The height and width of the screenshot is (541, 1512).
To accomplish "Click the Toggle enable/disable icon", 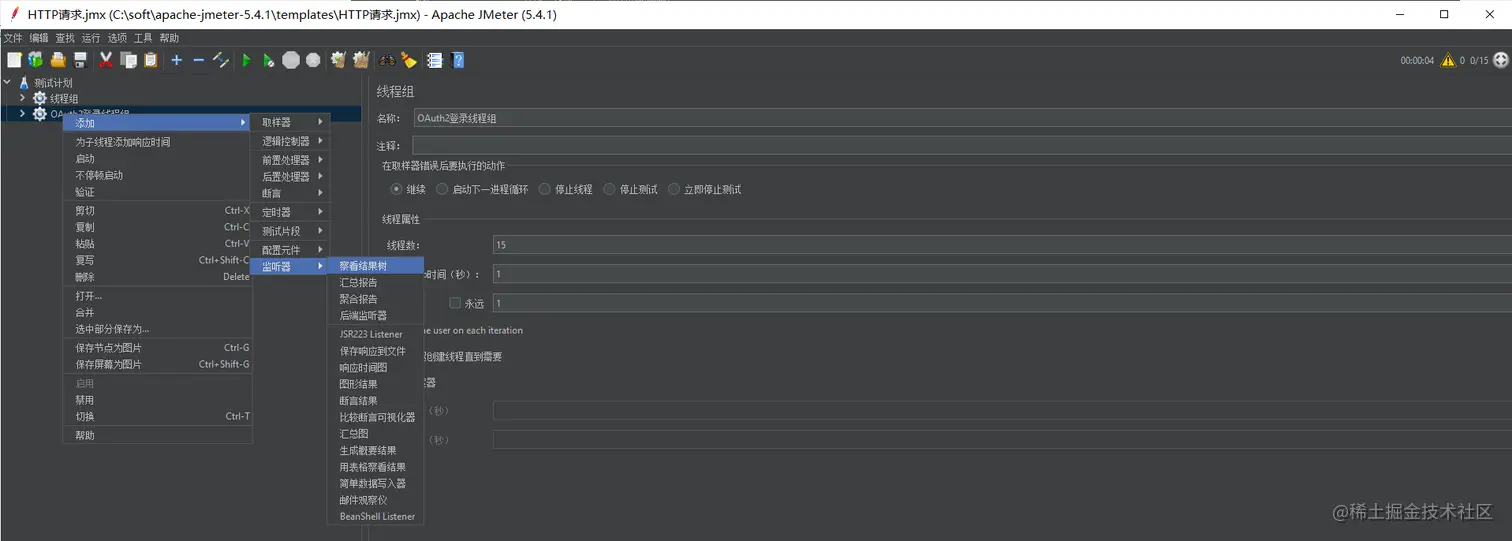I will [221, 60].
